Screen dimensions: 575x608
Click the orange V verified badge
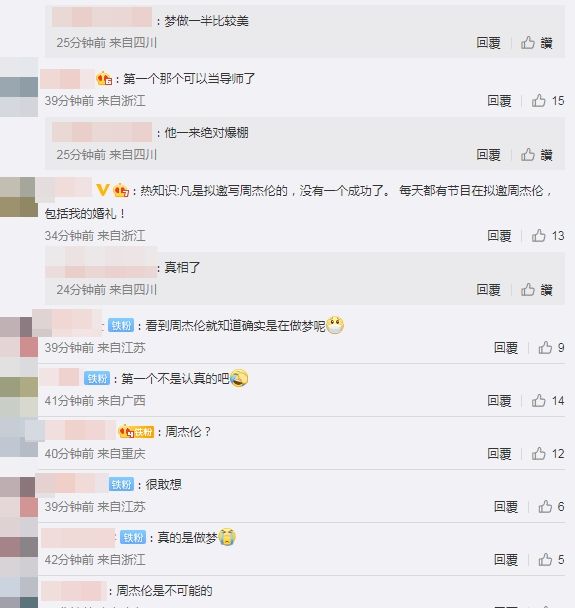(x=102, y=190)
